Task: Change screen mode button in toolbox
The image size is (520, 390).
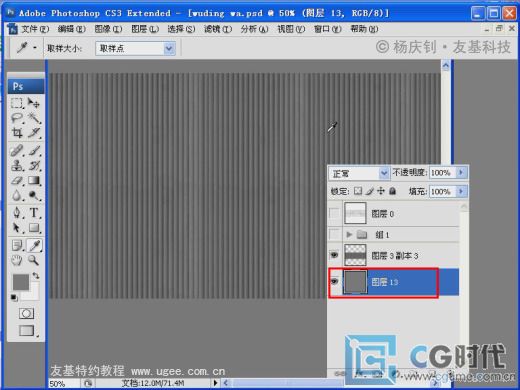Action: [x=27, y=330]
